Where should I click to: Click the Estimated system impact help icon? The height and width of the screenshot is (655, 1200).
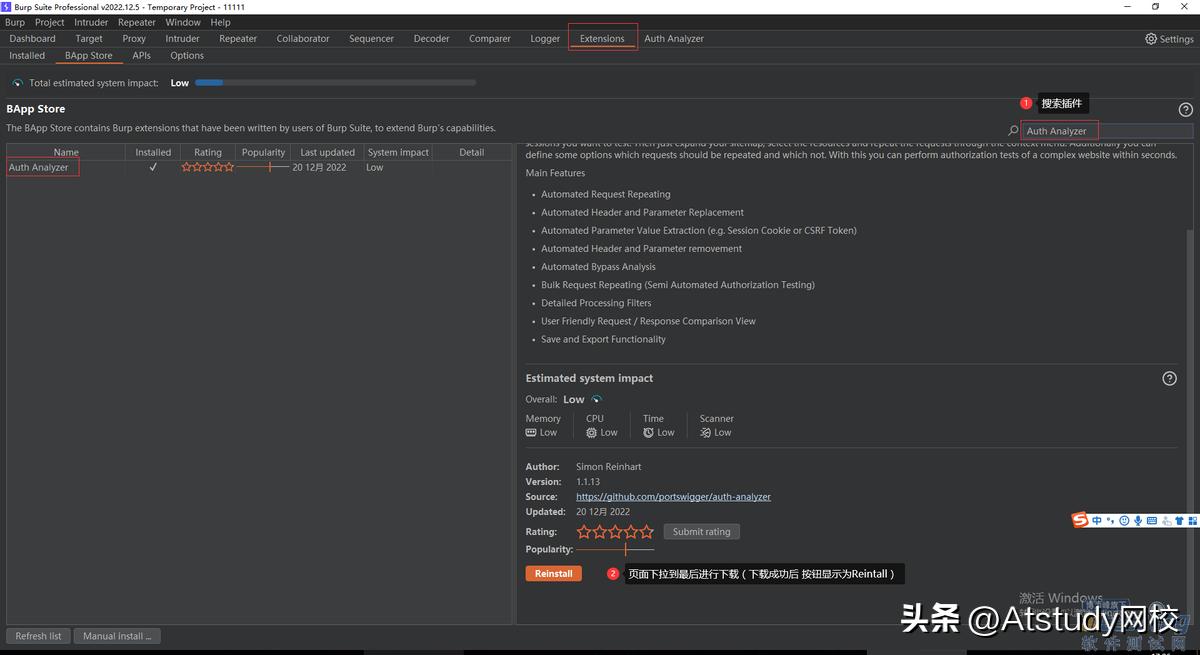[x=1170, y=378]
